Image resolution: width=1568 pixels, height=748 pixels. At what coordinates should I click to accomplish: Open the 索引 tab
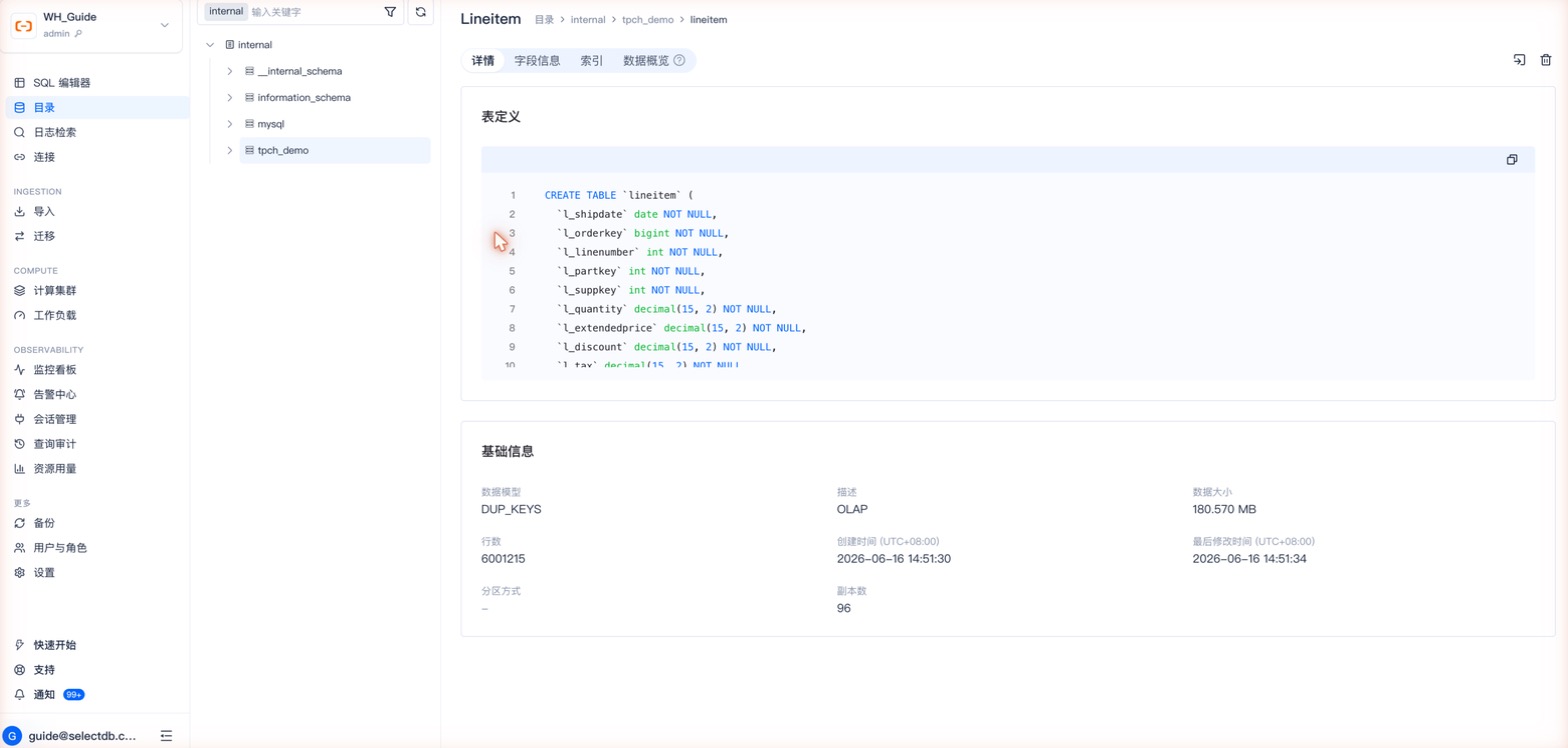(592, 60)
